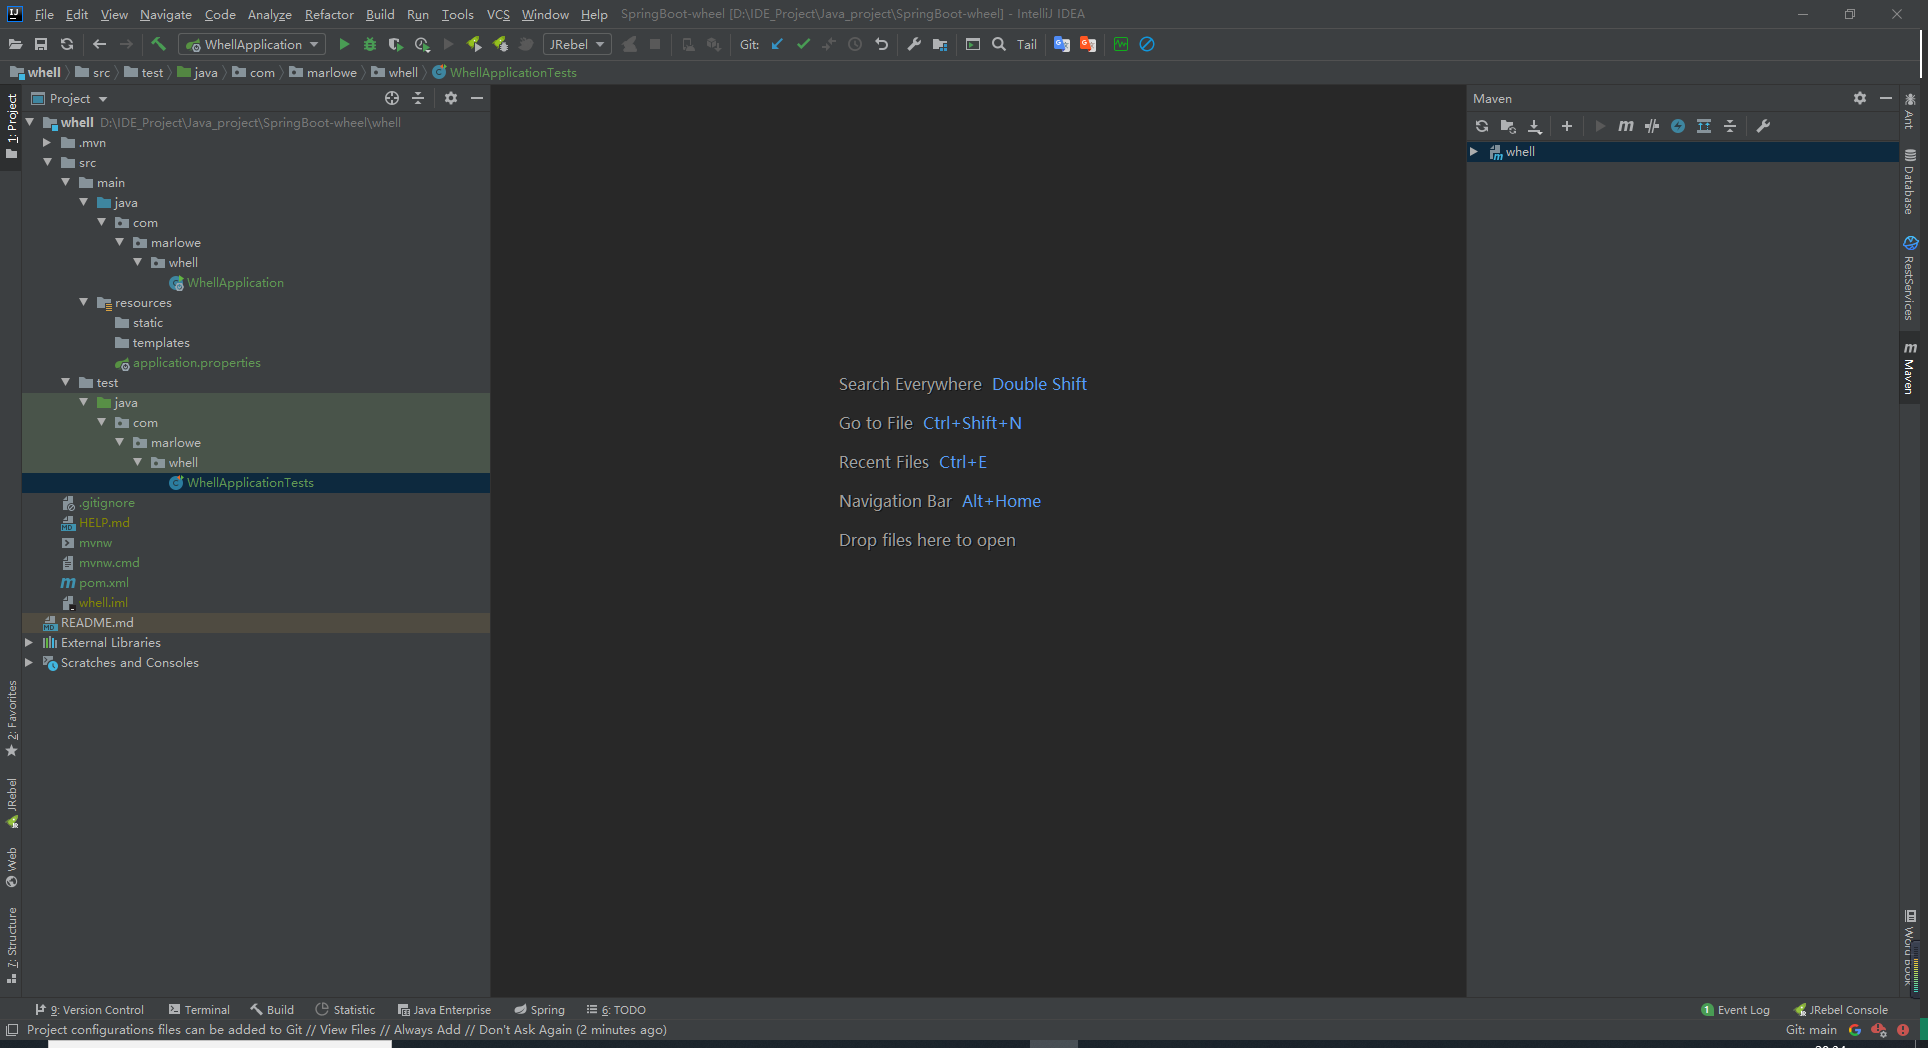The height and width of the screenshot is (1048, 1928).
Task: Hide the Project tool window
Action: pos(477,98)
